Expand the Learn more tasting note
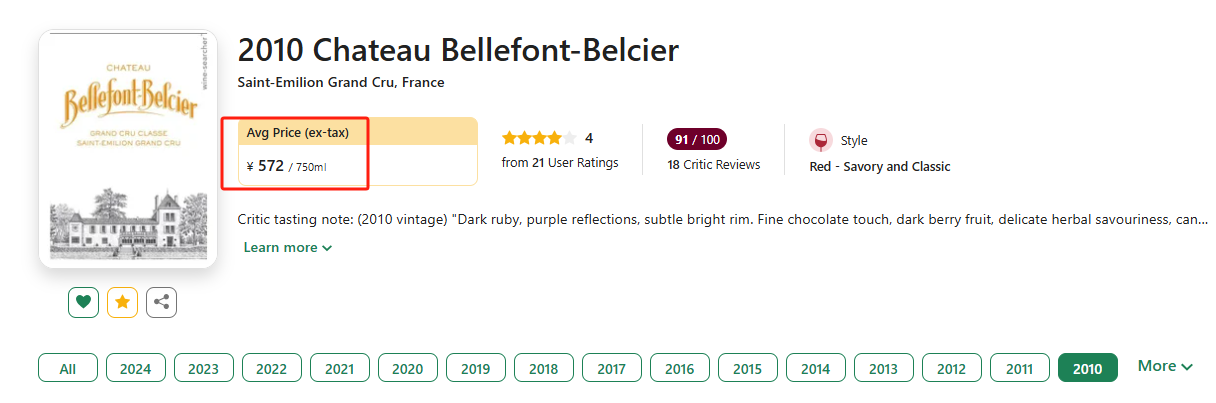 click(288, 247)
